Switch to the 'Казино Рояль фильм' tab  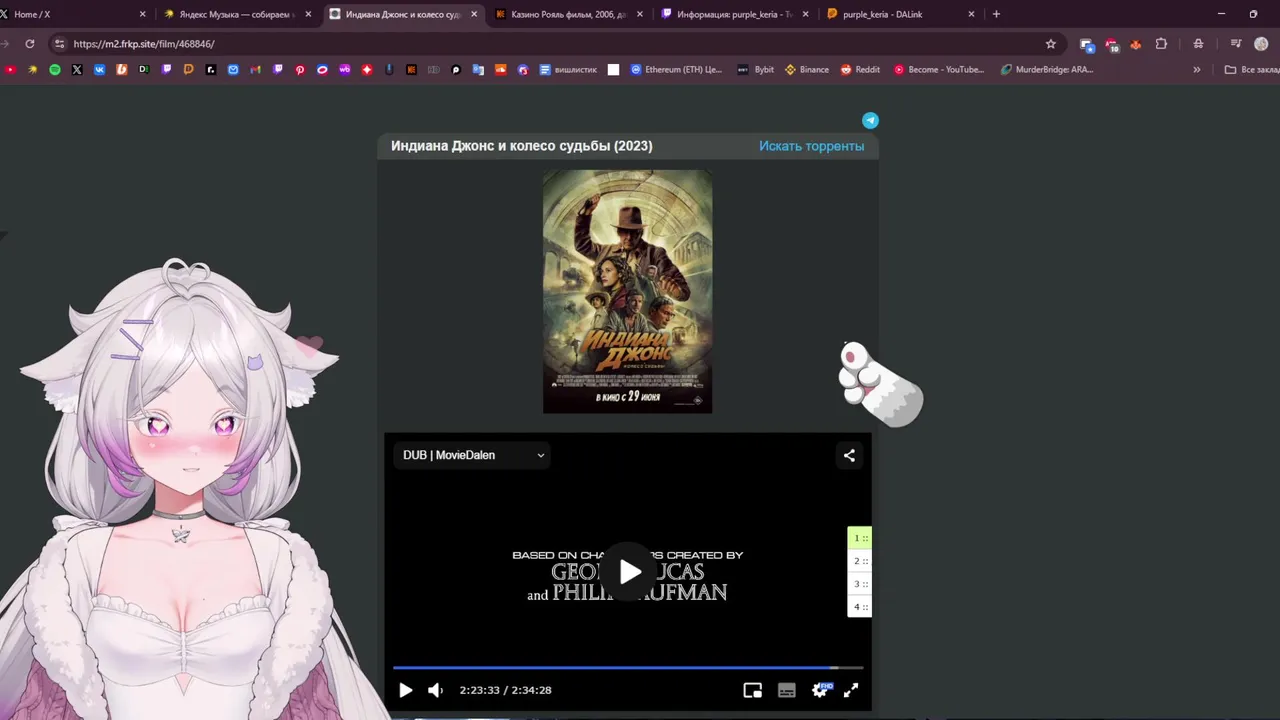coord(568,14)
